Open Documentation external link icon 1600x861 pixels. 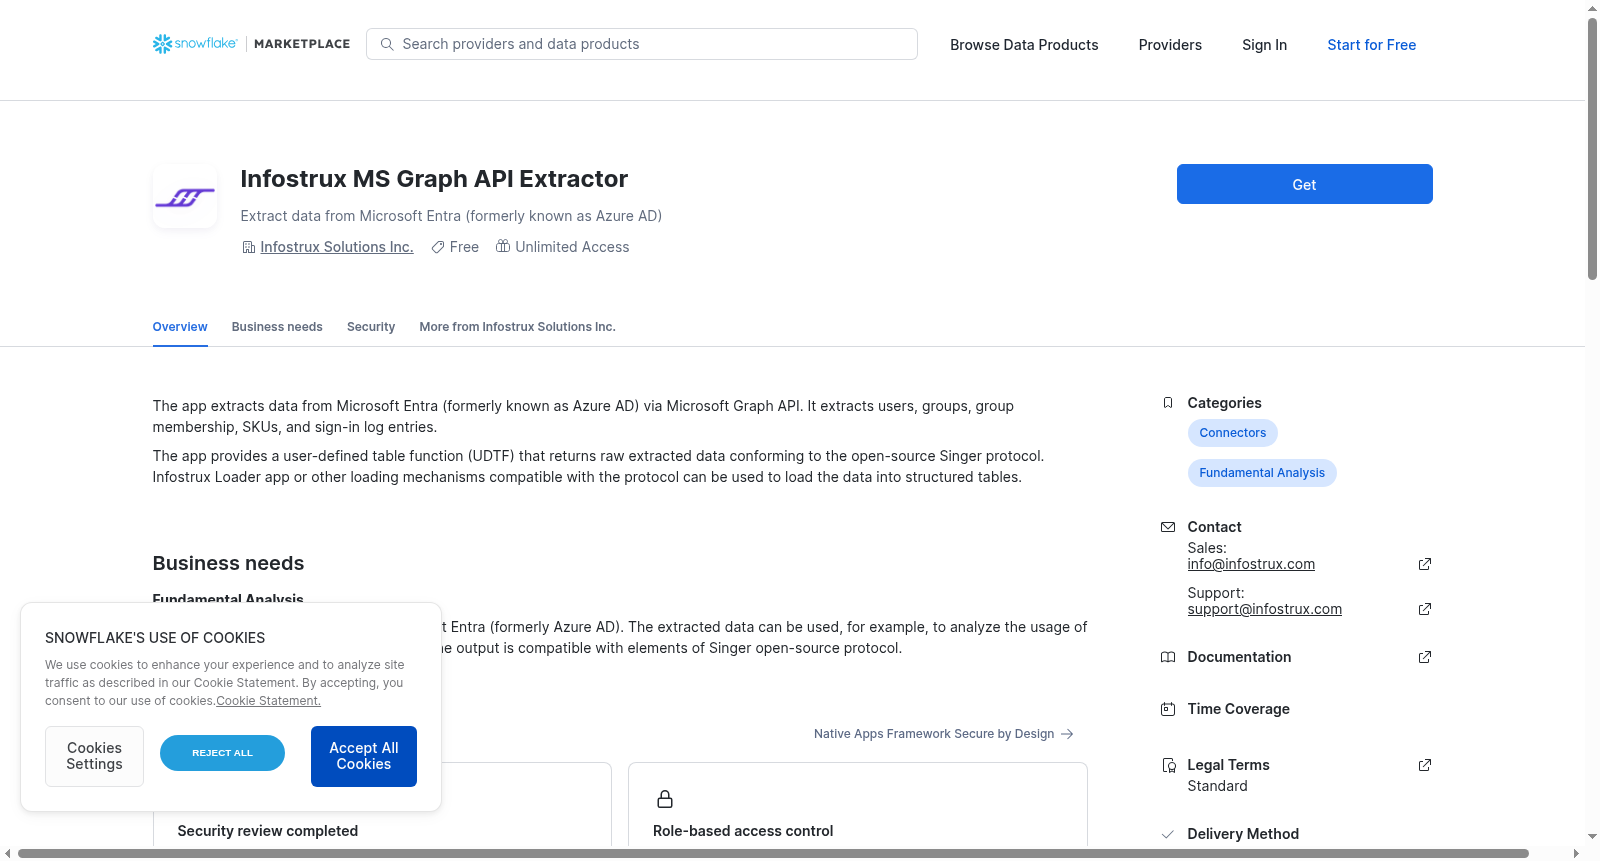coord(1425,657)
